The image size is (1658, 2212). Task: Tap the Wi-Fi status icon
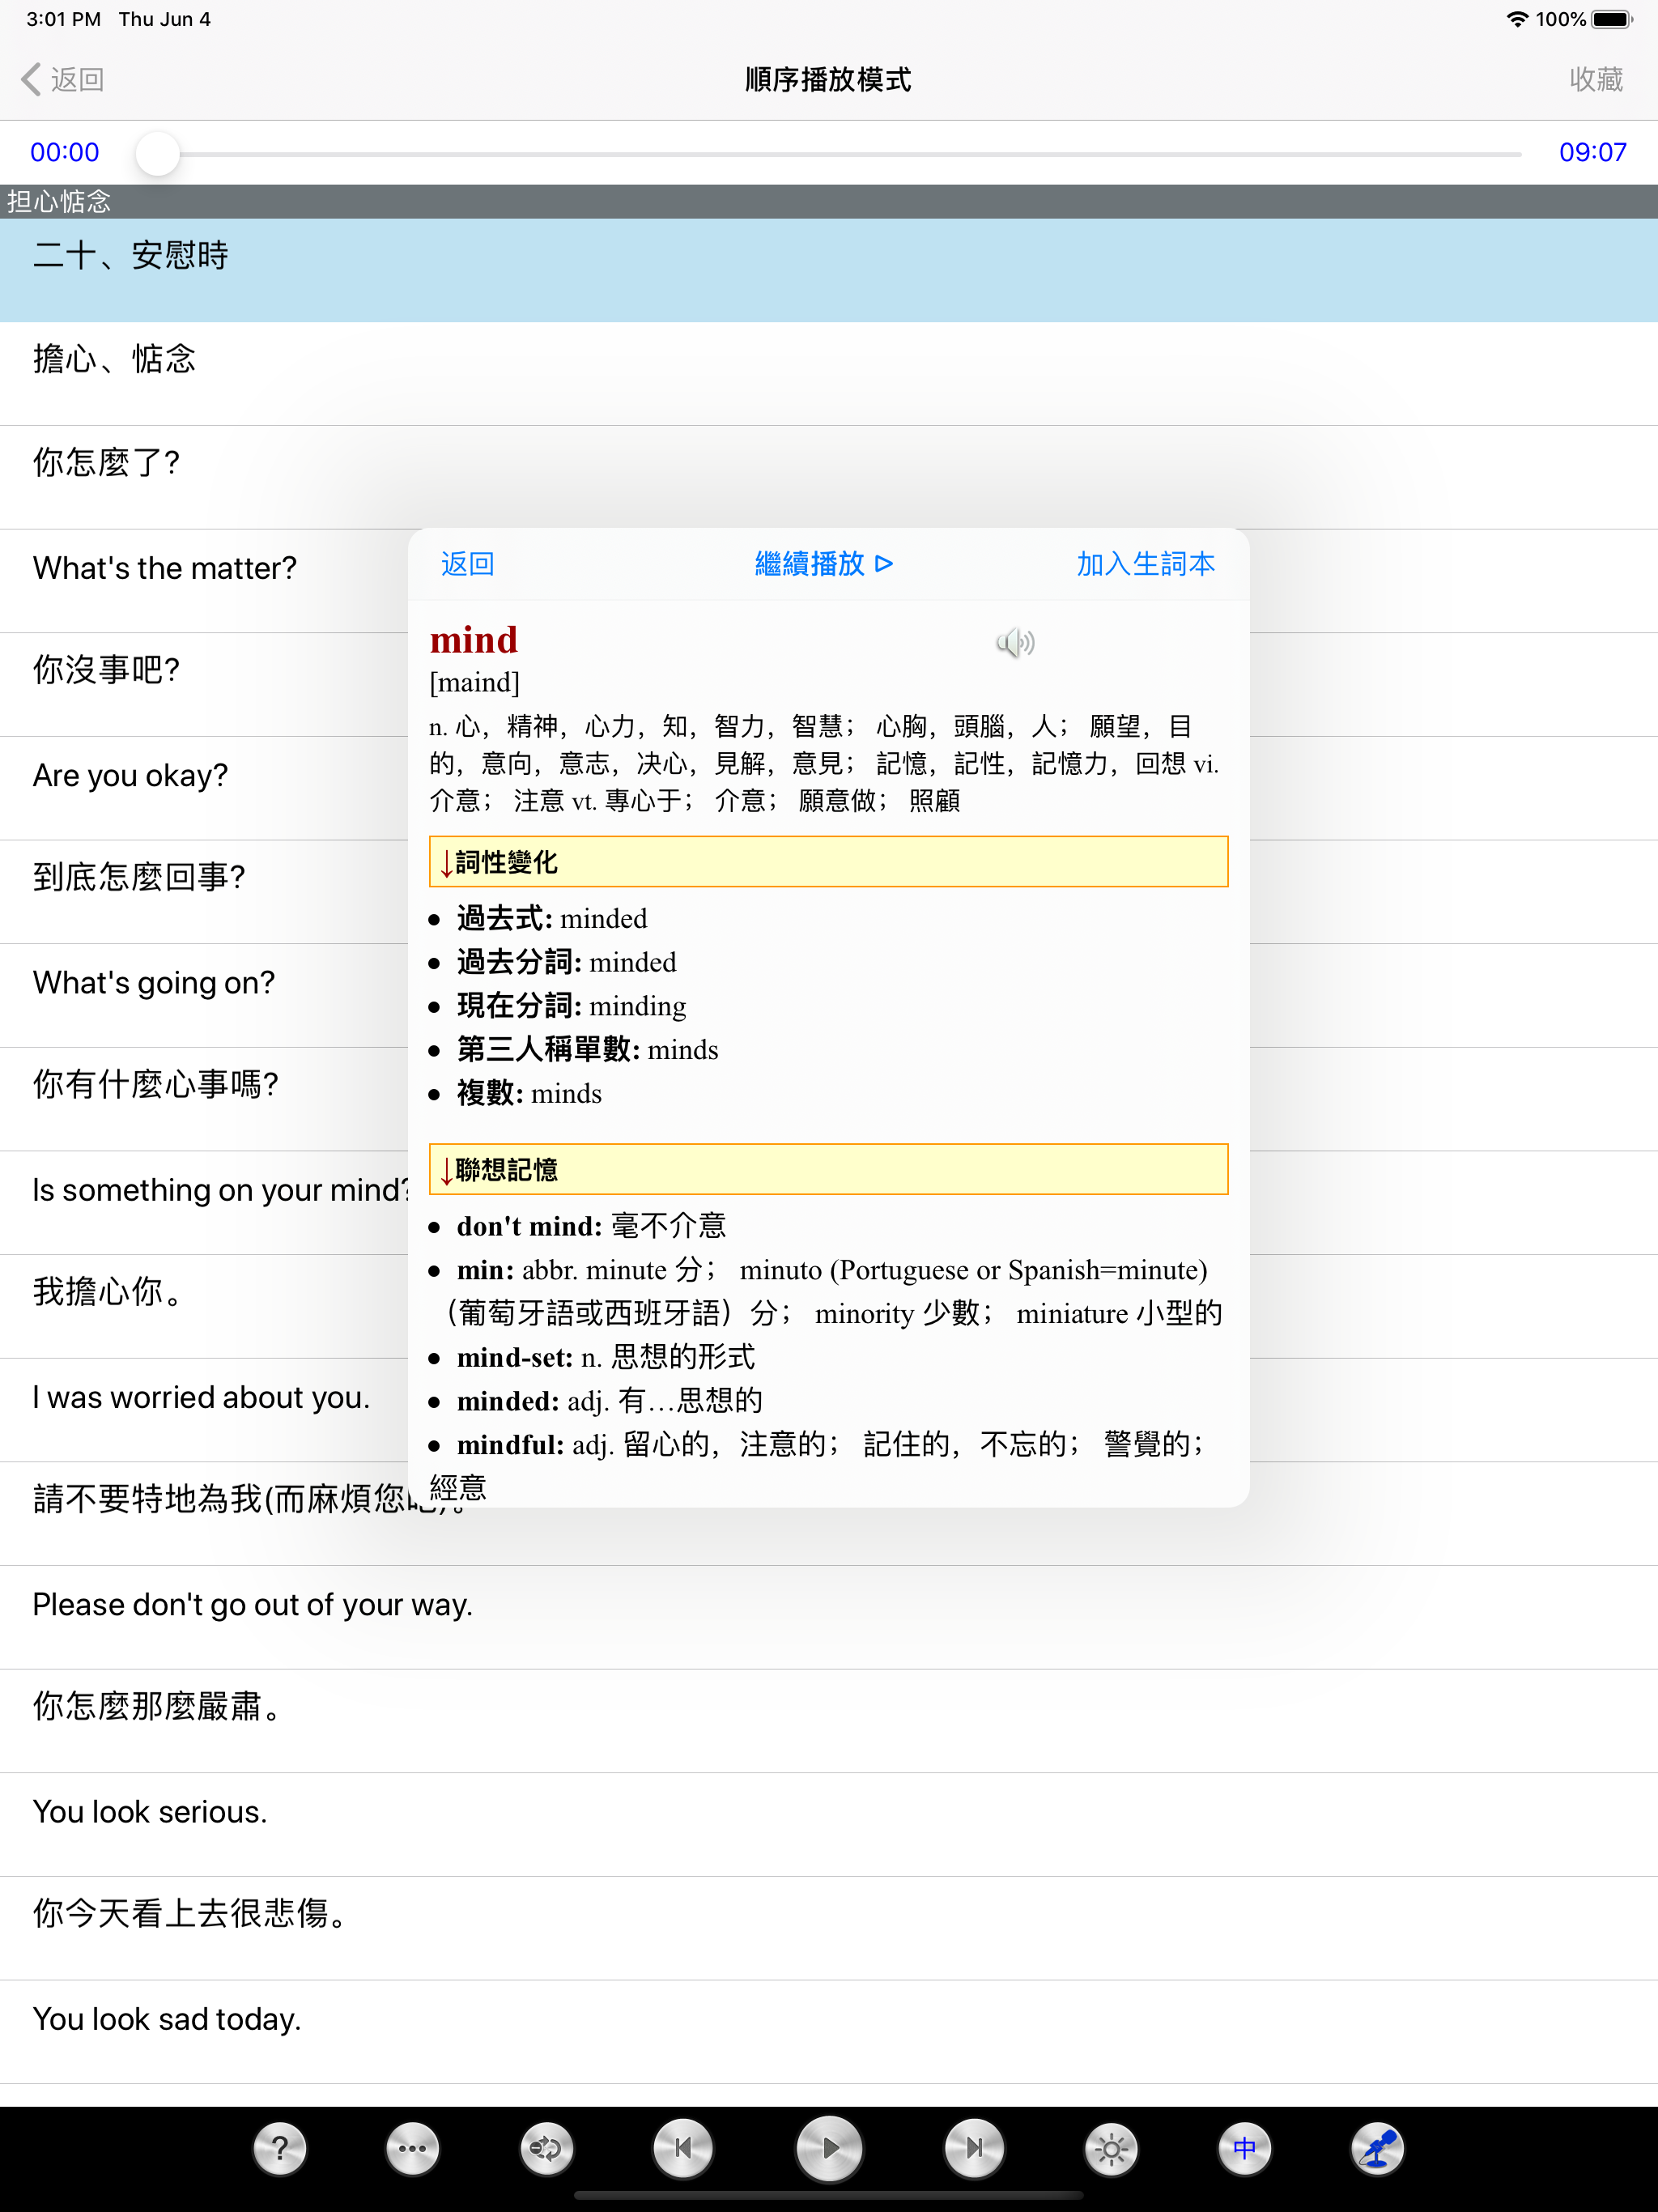[x=1517, y=19]
